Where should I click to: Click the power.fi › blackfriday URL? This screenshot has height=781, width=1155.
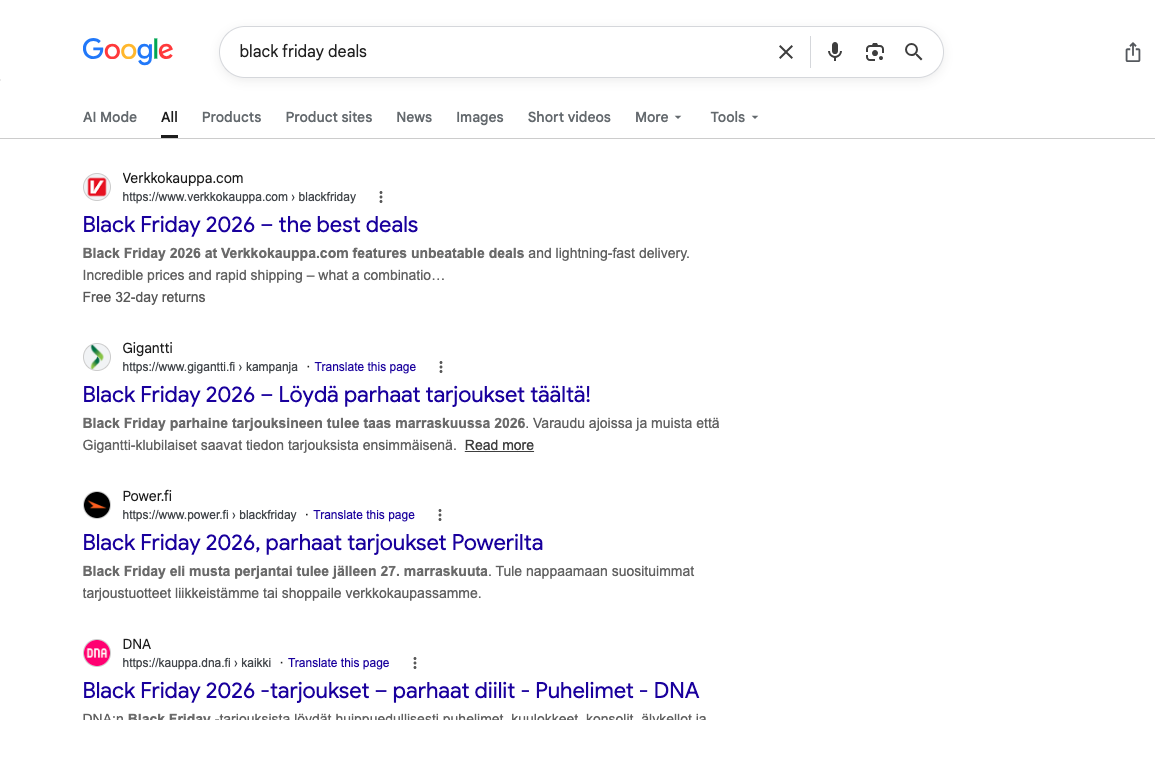tap(209, 515)
